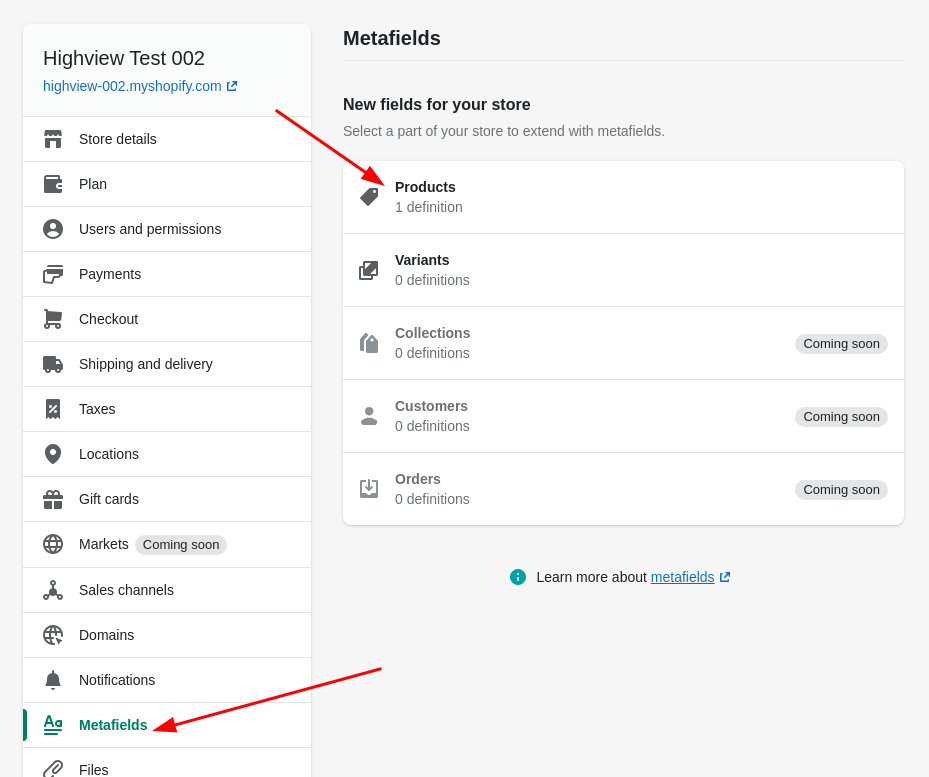
Task: Click the Products tag icon
Action: (x=369, y=197)
